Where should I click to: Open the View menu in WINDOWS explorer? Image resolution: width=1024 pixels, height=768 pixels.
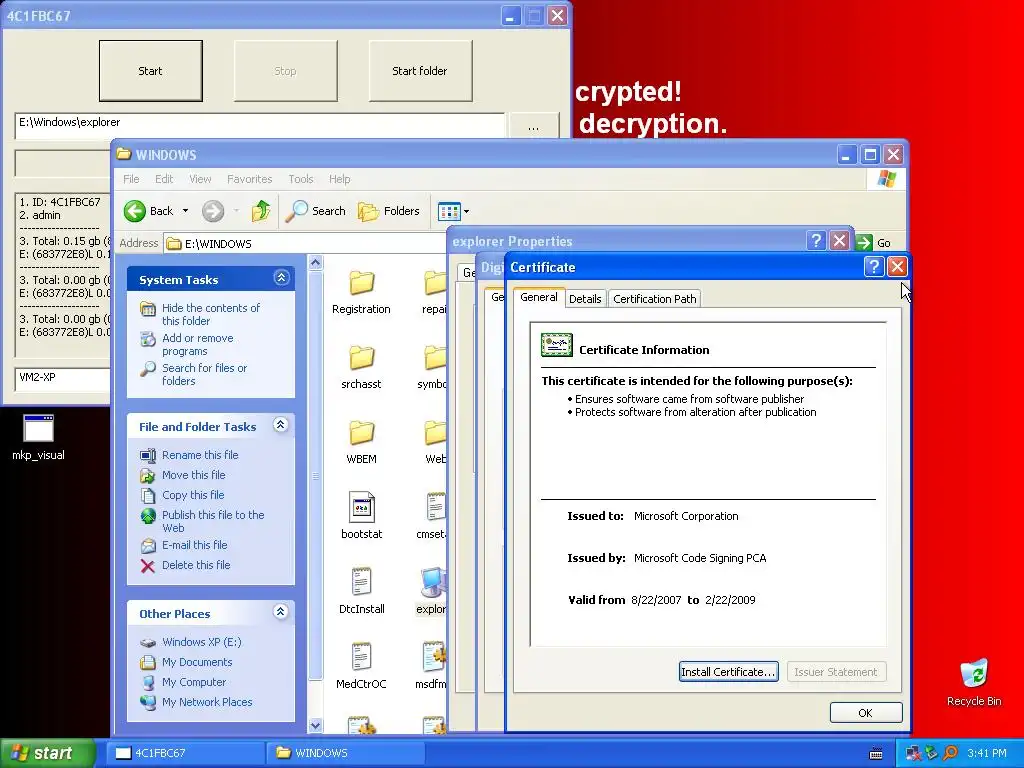pos(200,179)
